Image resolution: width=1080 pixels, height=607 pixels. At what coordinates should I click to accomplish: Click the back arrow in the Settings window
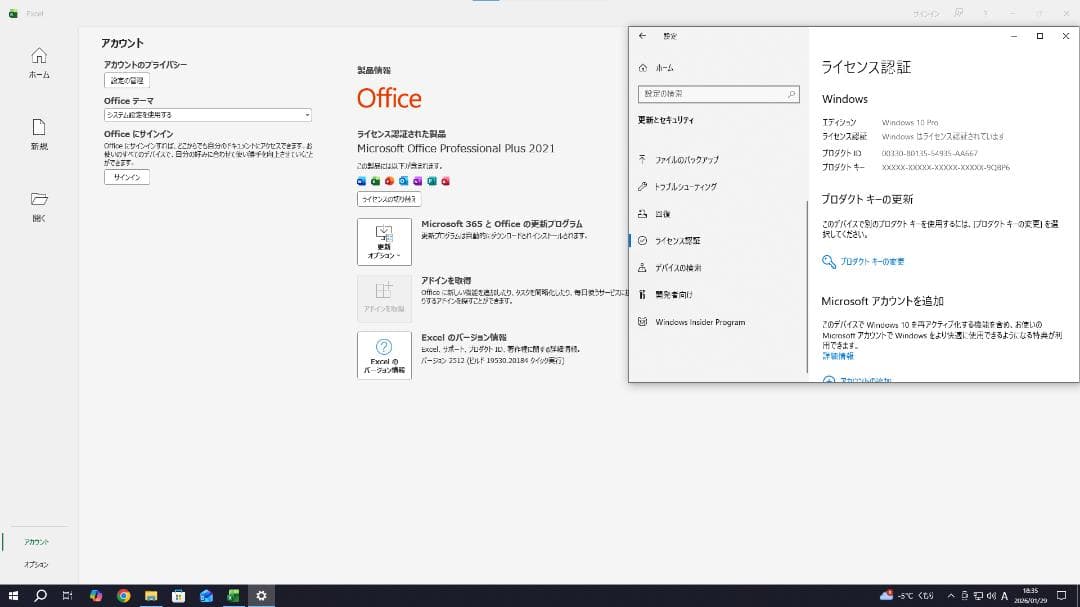click(643, 36)
